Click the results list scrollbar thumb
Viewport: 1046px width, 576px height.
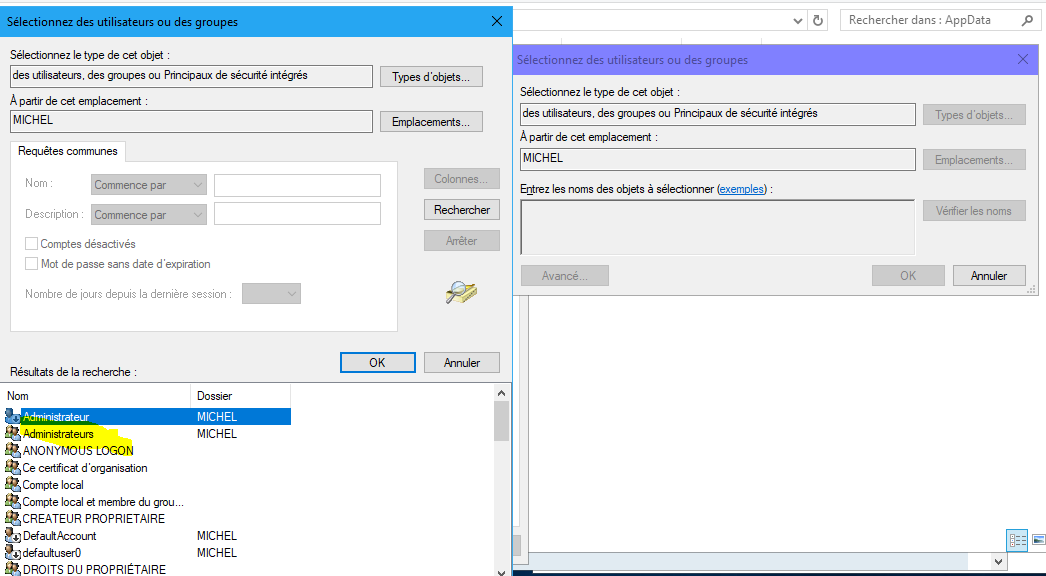click(x=502, y=420)
